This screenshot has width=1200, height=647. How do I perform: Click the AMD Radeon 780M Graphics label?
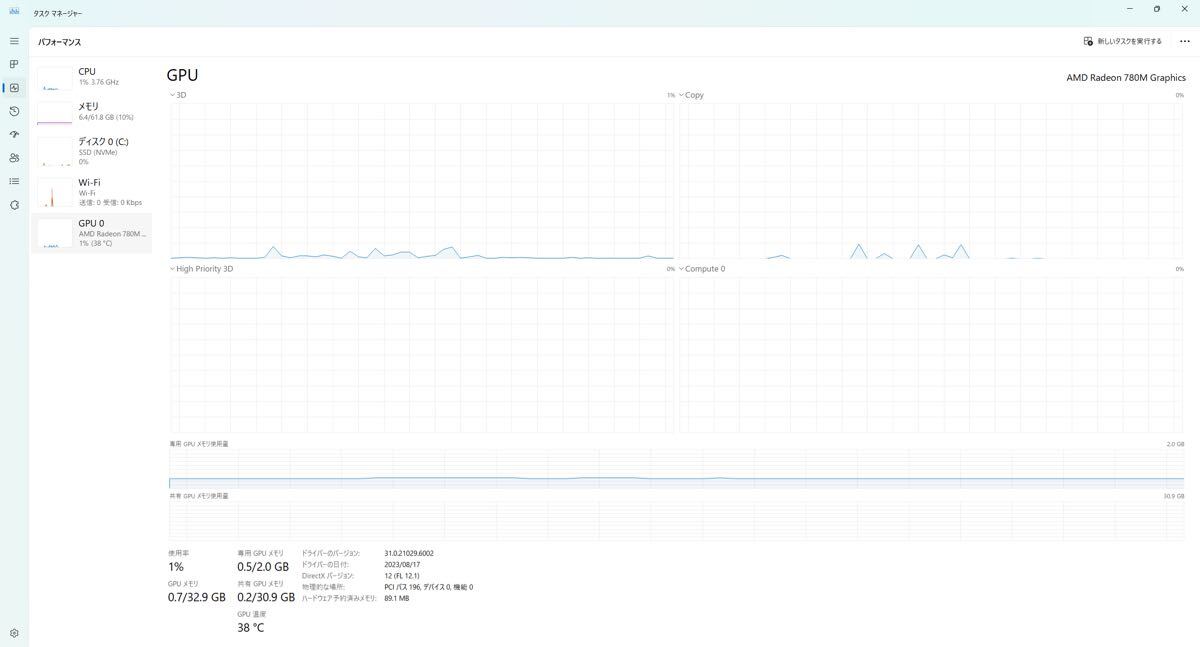(x=1126, y=78)
